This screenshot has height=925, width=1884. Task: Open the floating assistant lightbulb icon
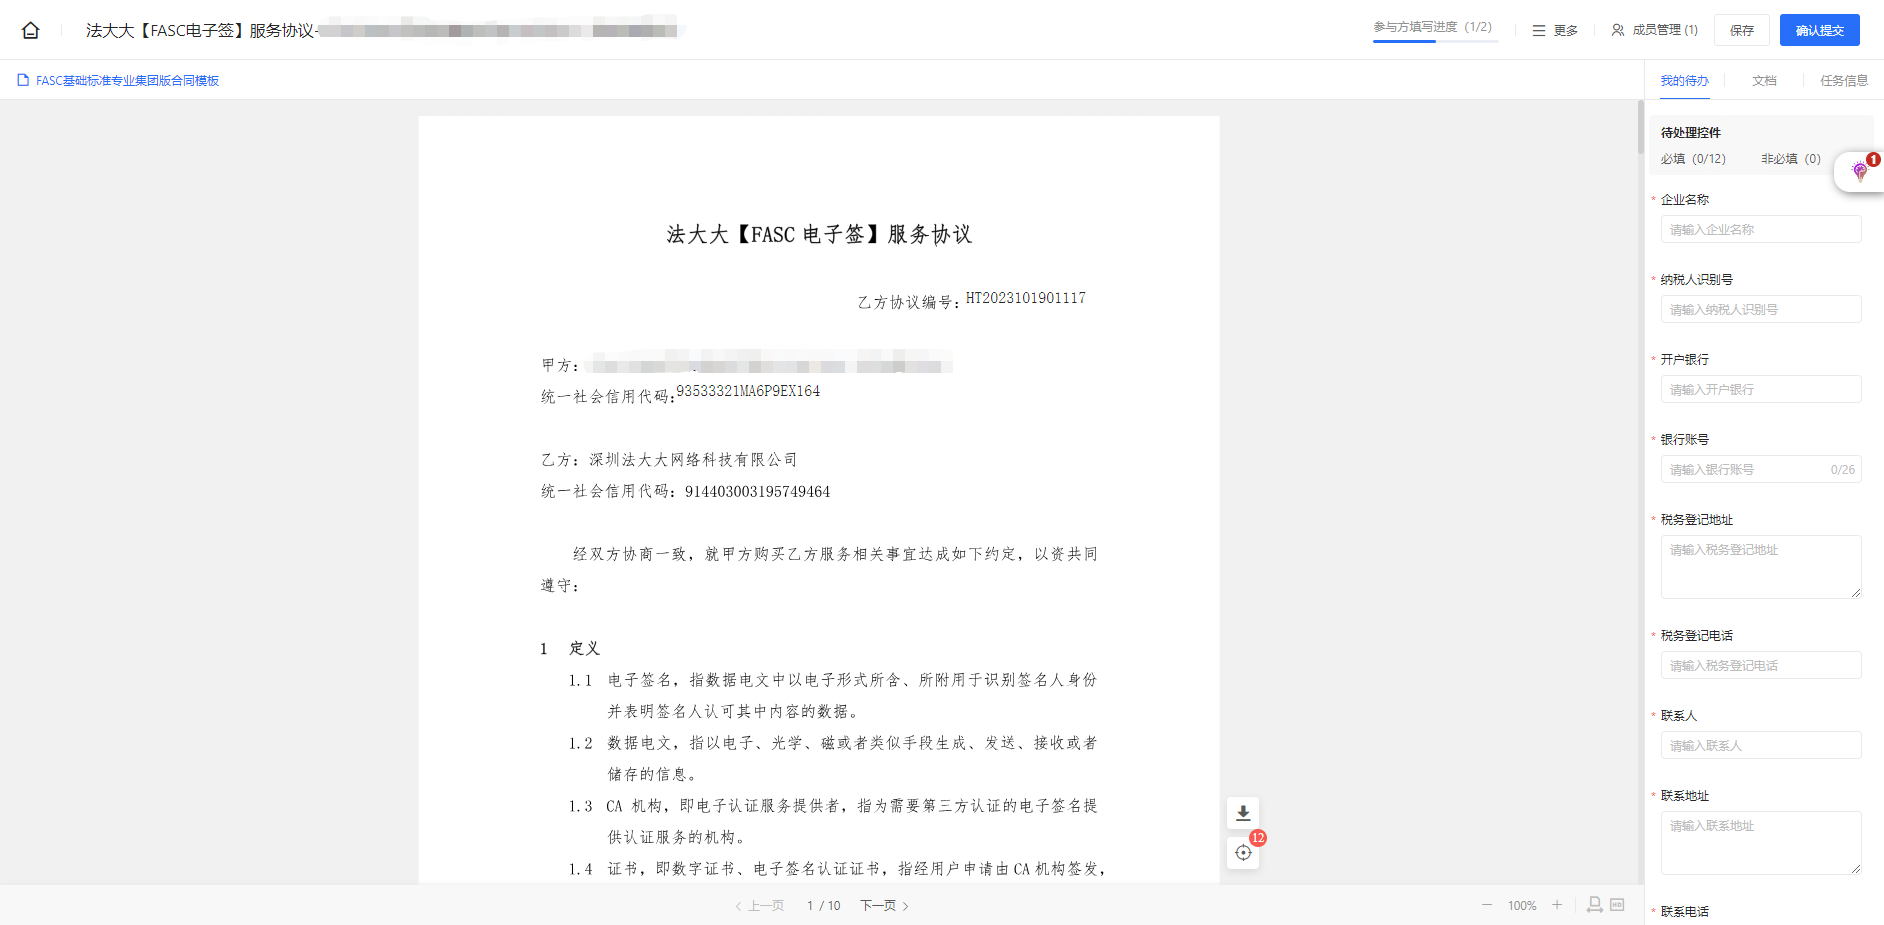(x=1859, y=171)
